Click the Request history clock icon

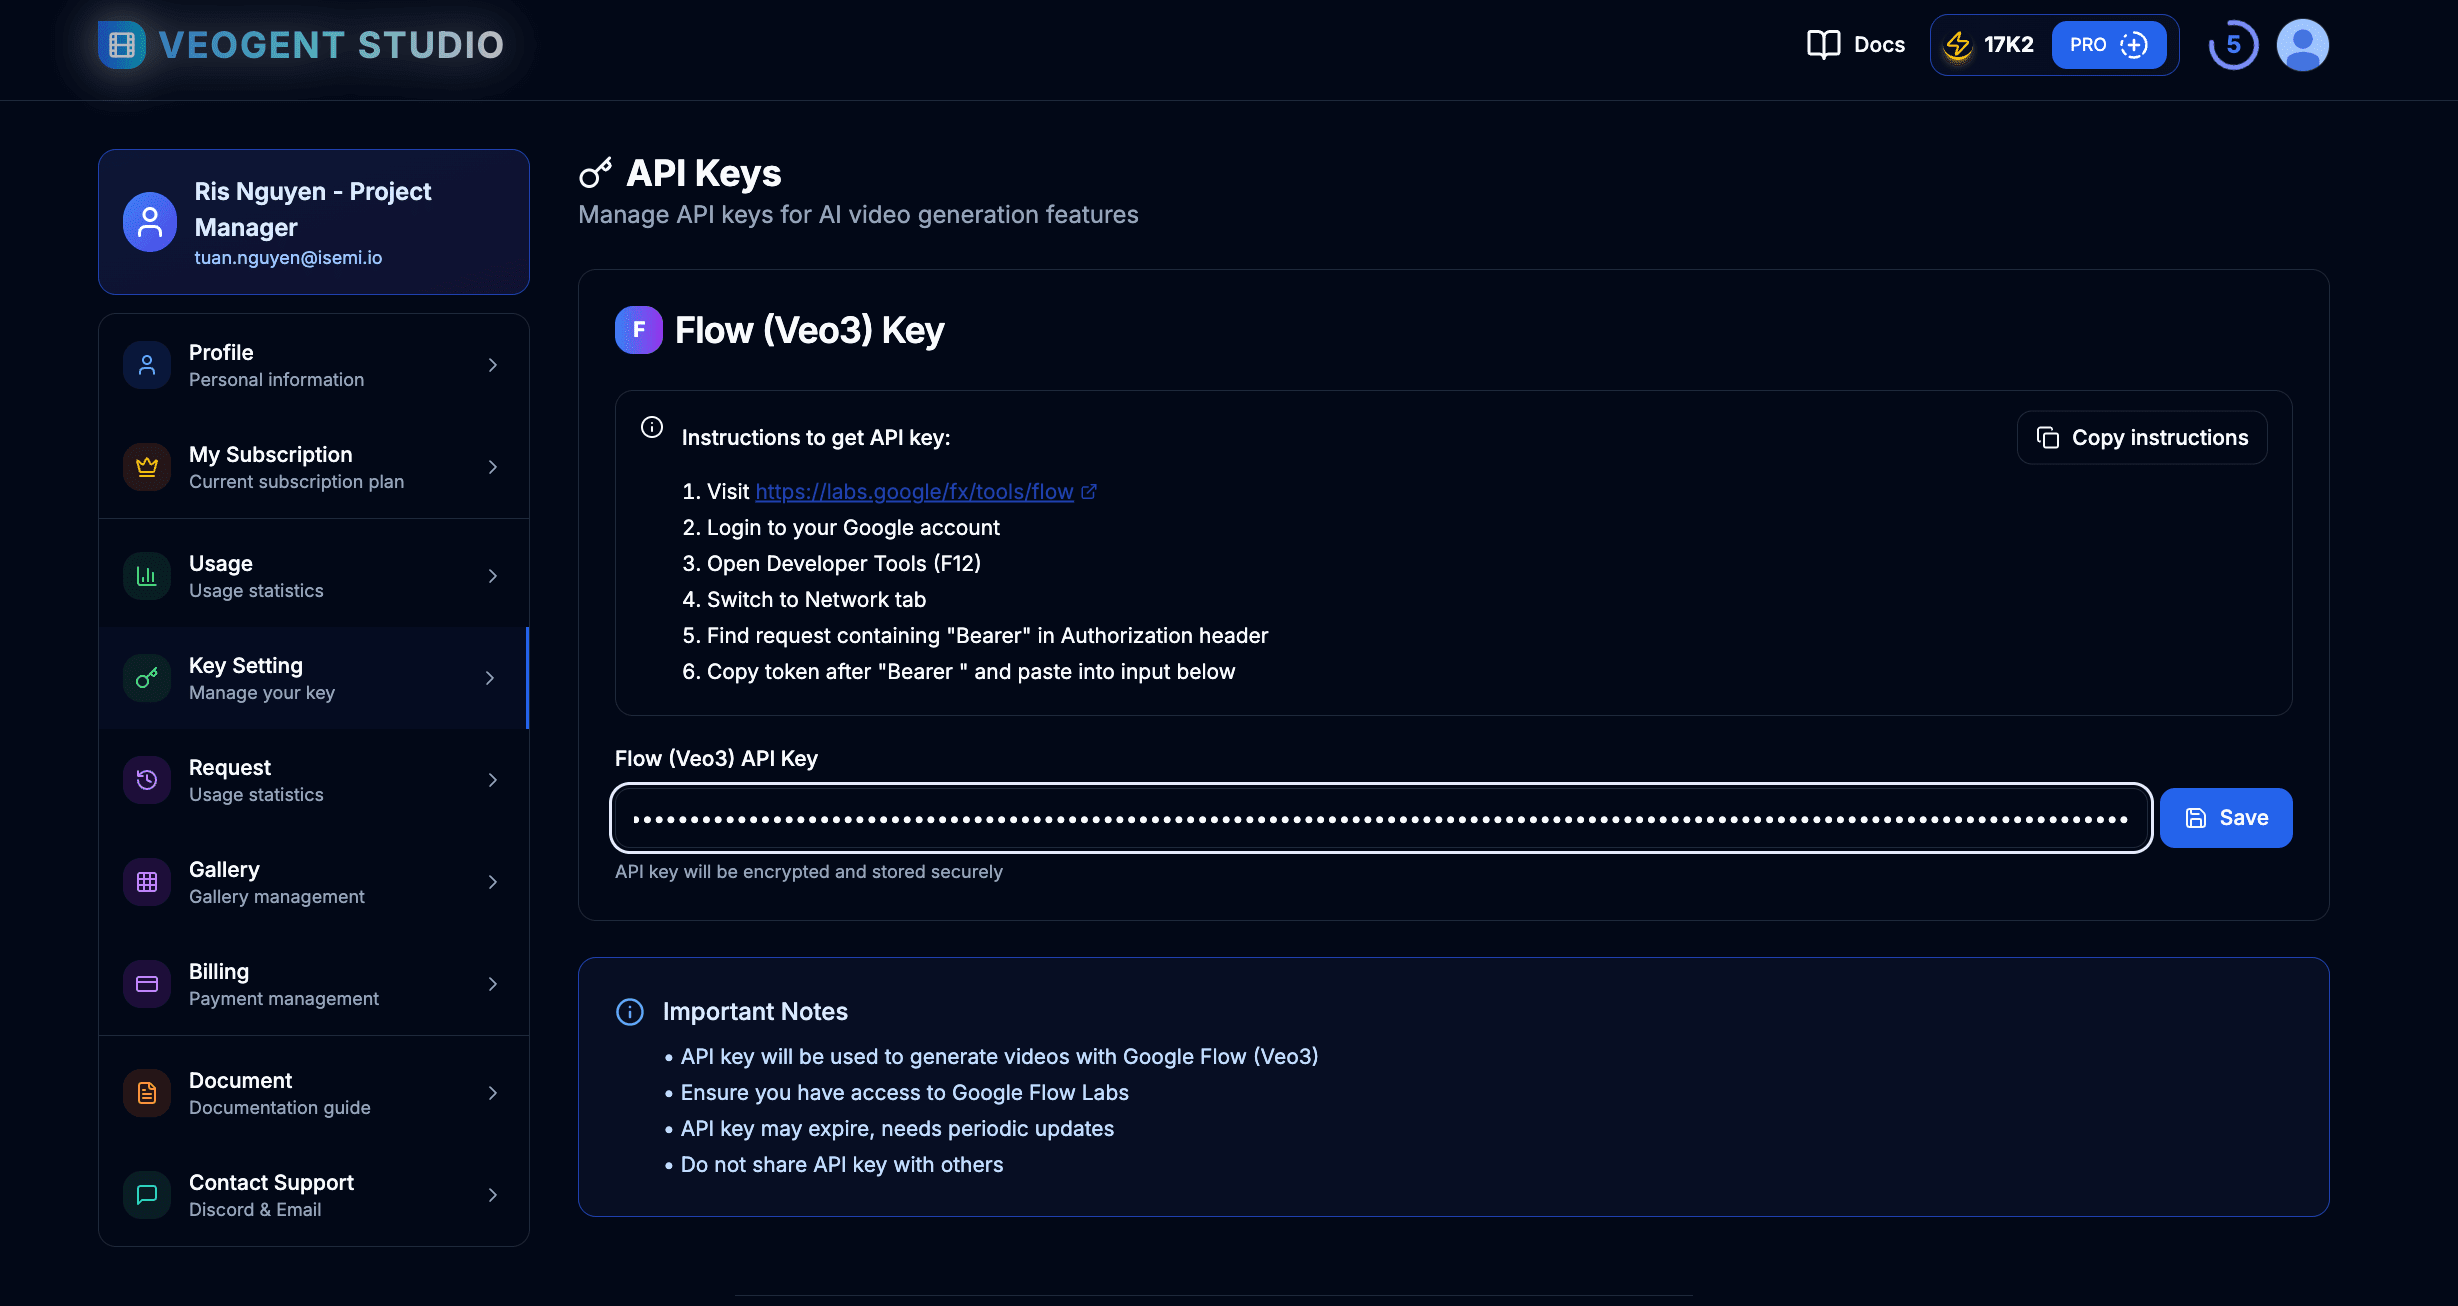coord(147,780)
